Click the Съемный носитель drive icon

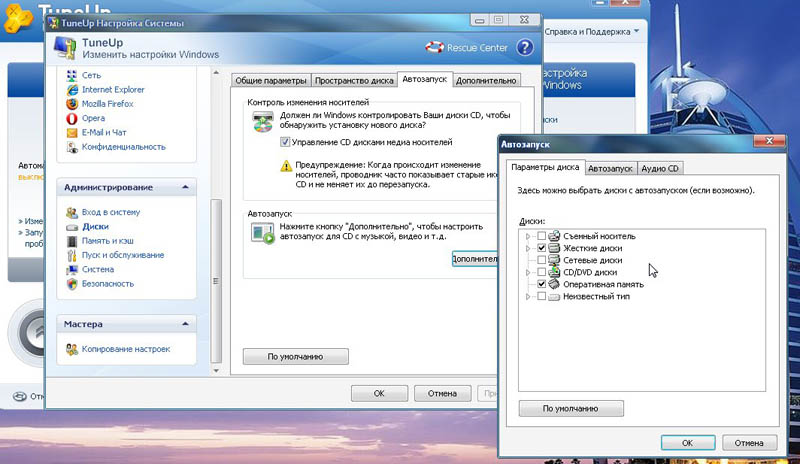tap(554, 236)
